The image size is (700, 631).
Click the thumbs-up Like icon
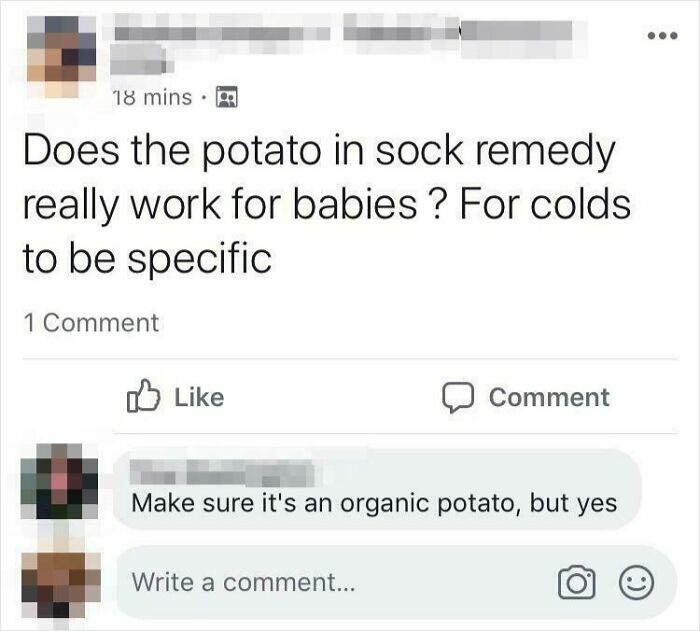pos(143,396)
